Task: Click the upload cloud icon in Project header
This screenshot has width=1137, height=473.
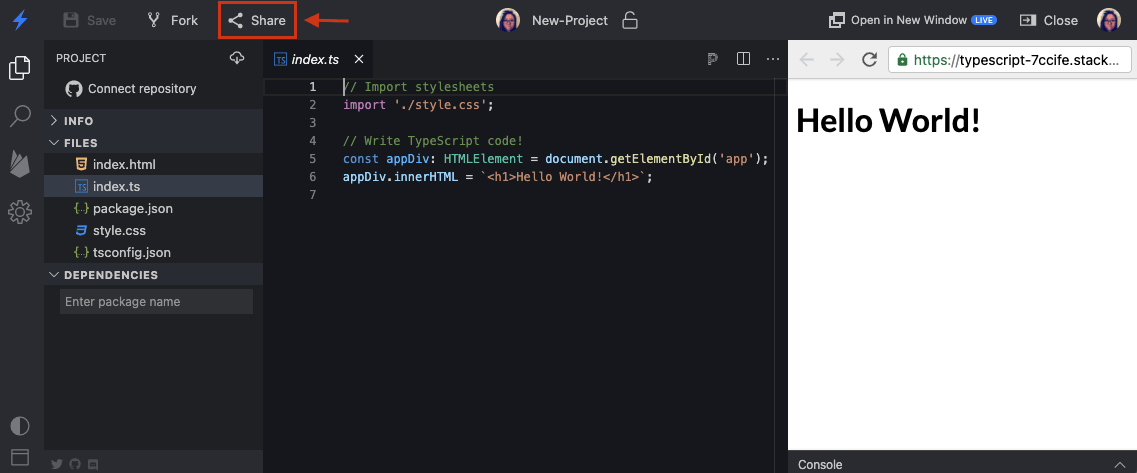Action: pos(237,58)
